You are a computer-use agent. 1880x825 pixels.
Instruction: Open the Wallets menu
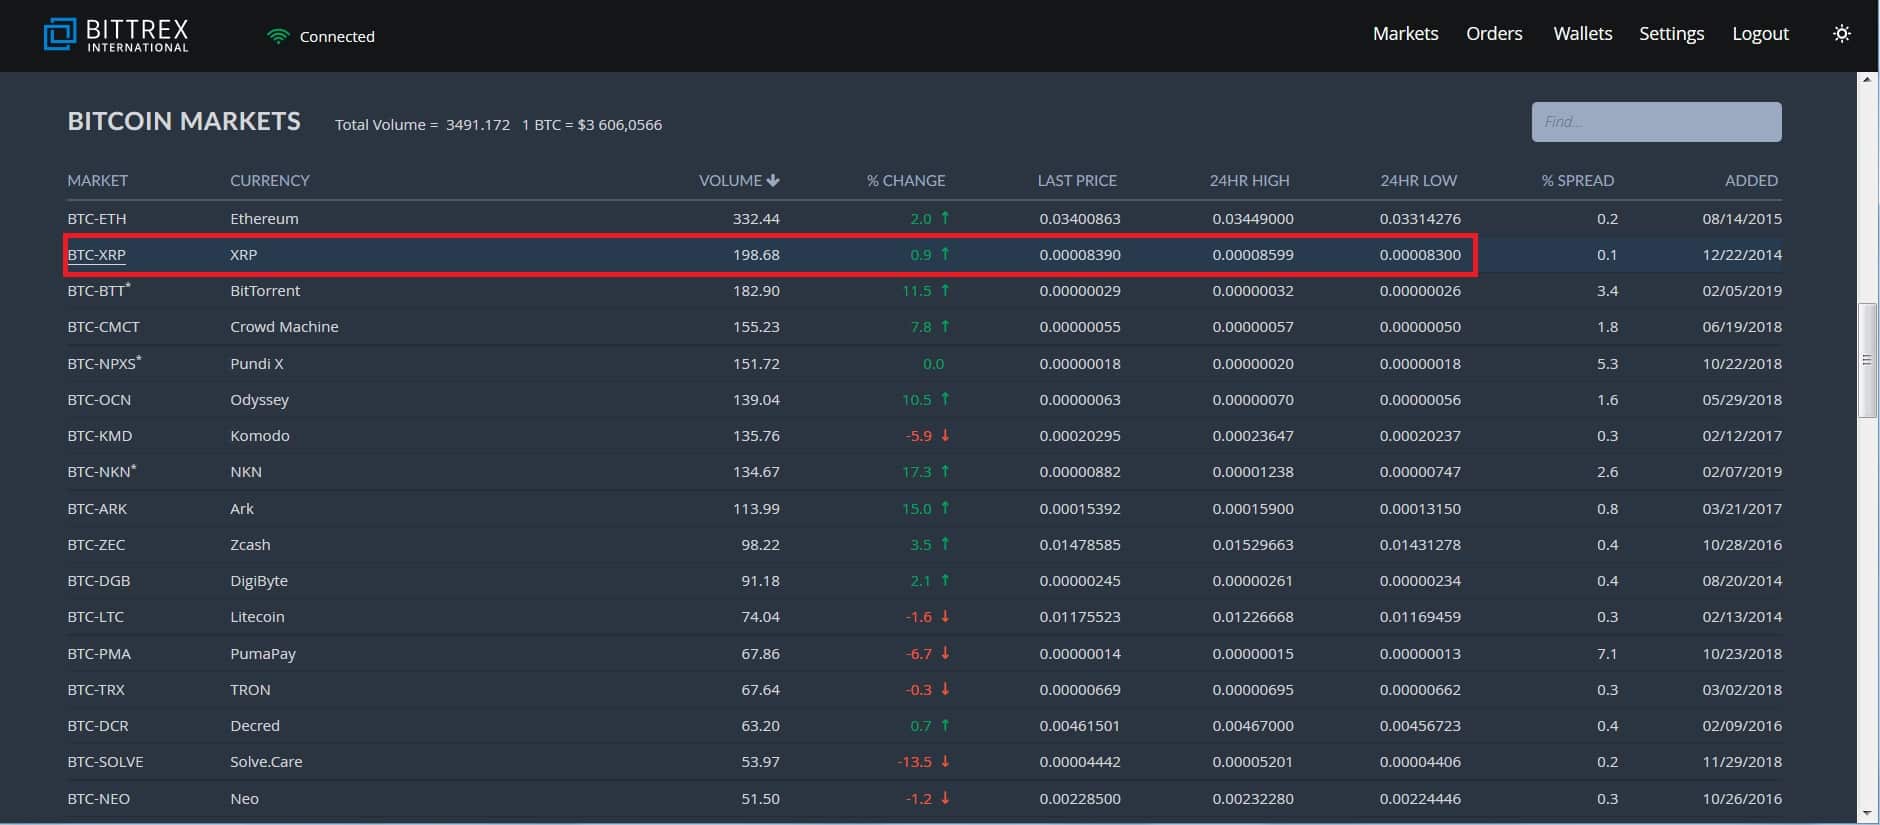point(1582,34)
